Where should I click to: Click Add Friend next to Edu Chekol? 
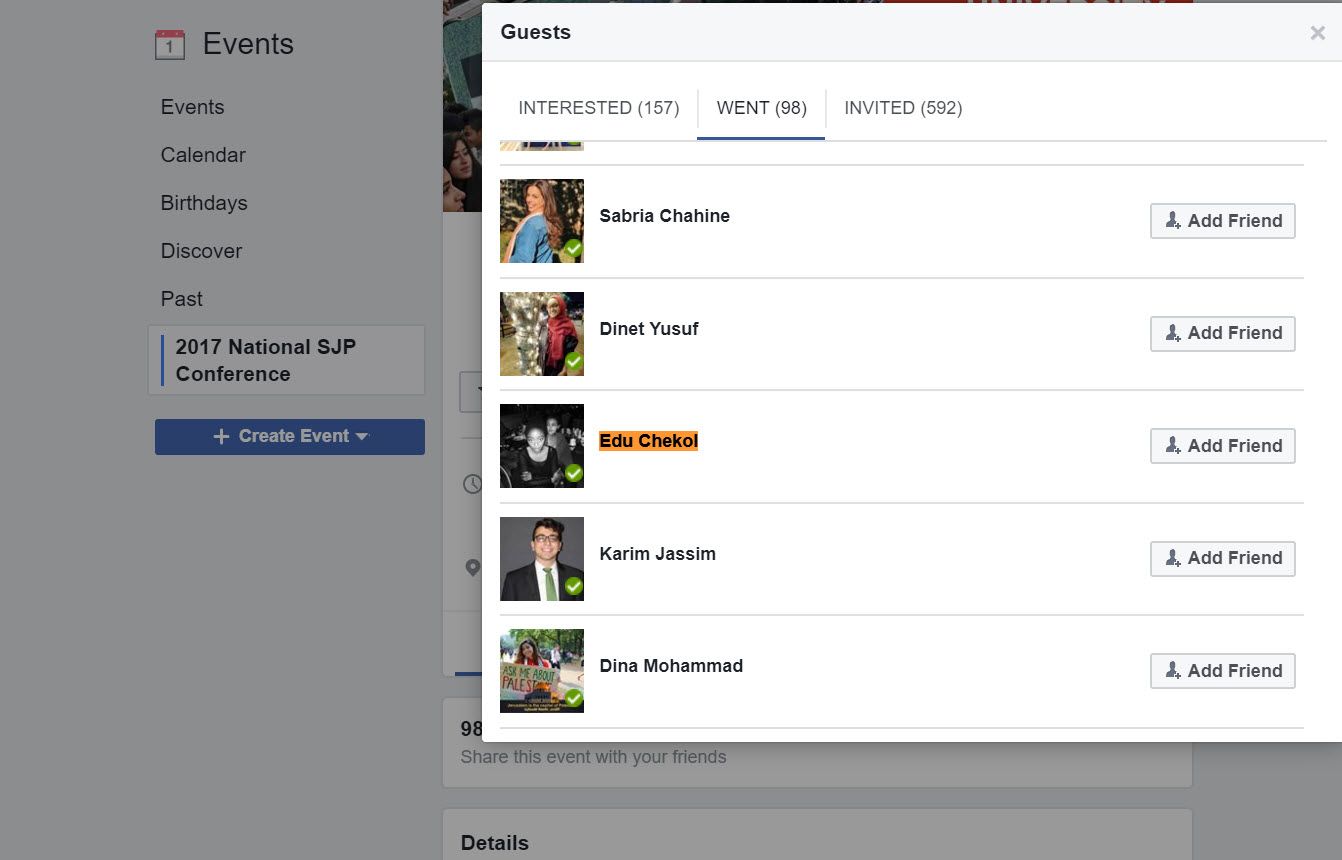click(x=1222, y=446)
